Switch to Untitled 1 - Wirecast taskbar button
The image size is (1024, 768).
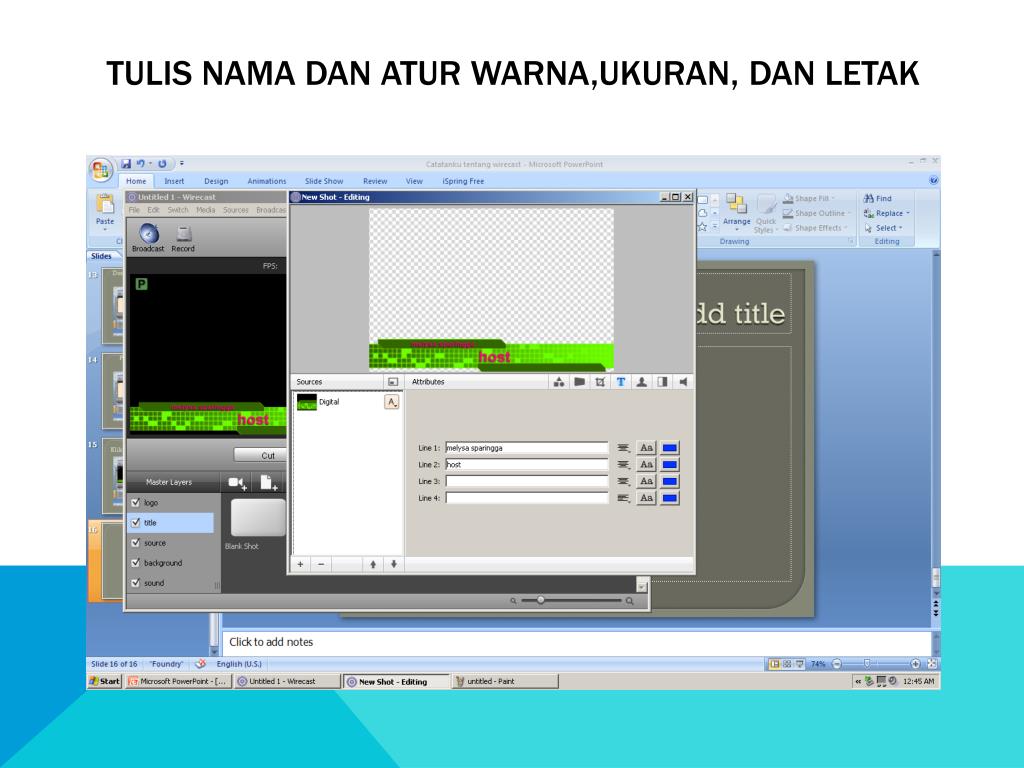point(287,681)
